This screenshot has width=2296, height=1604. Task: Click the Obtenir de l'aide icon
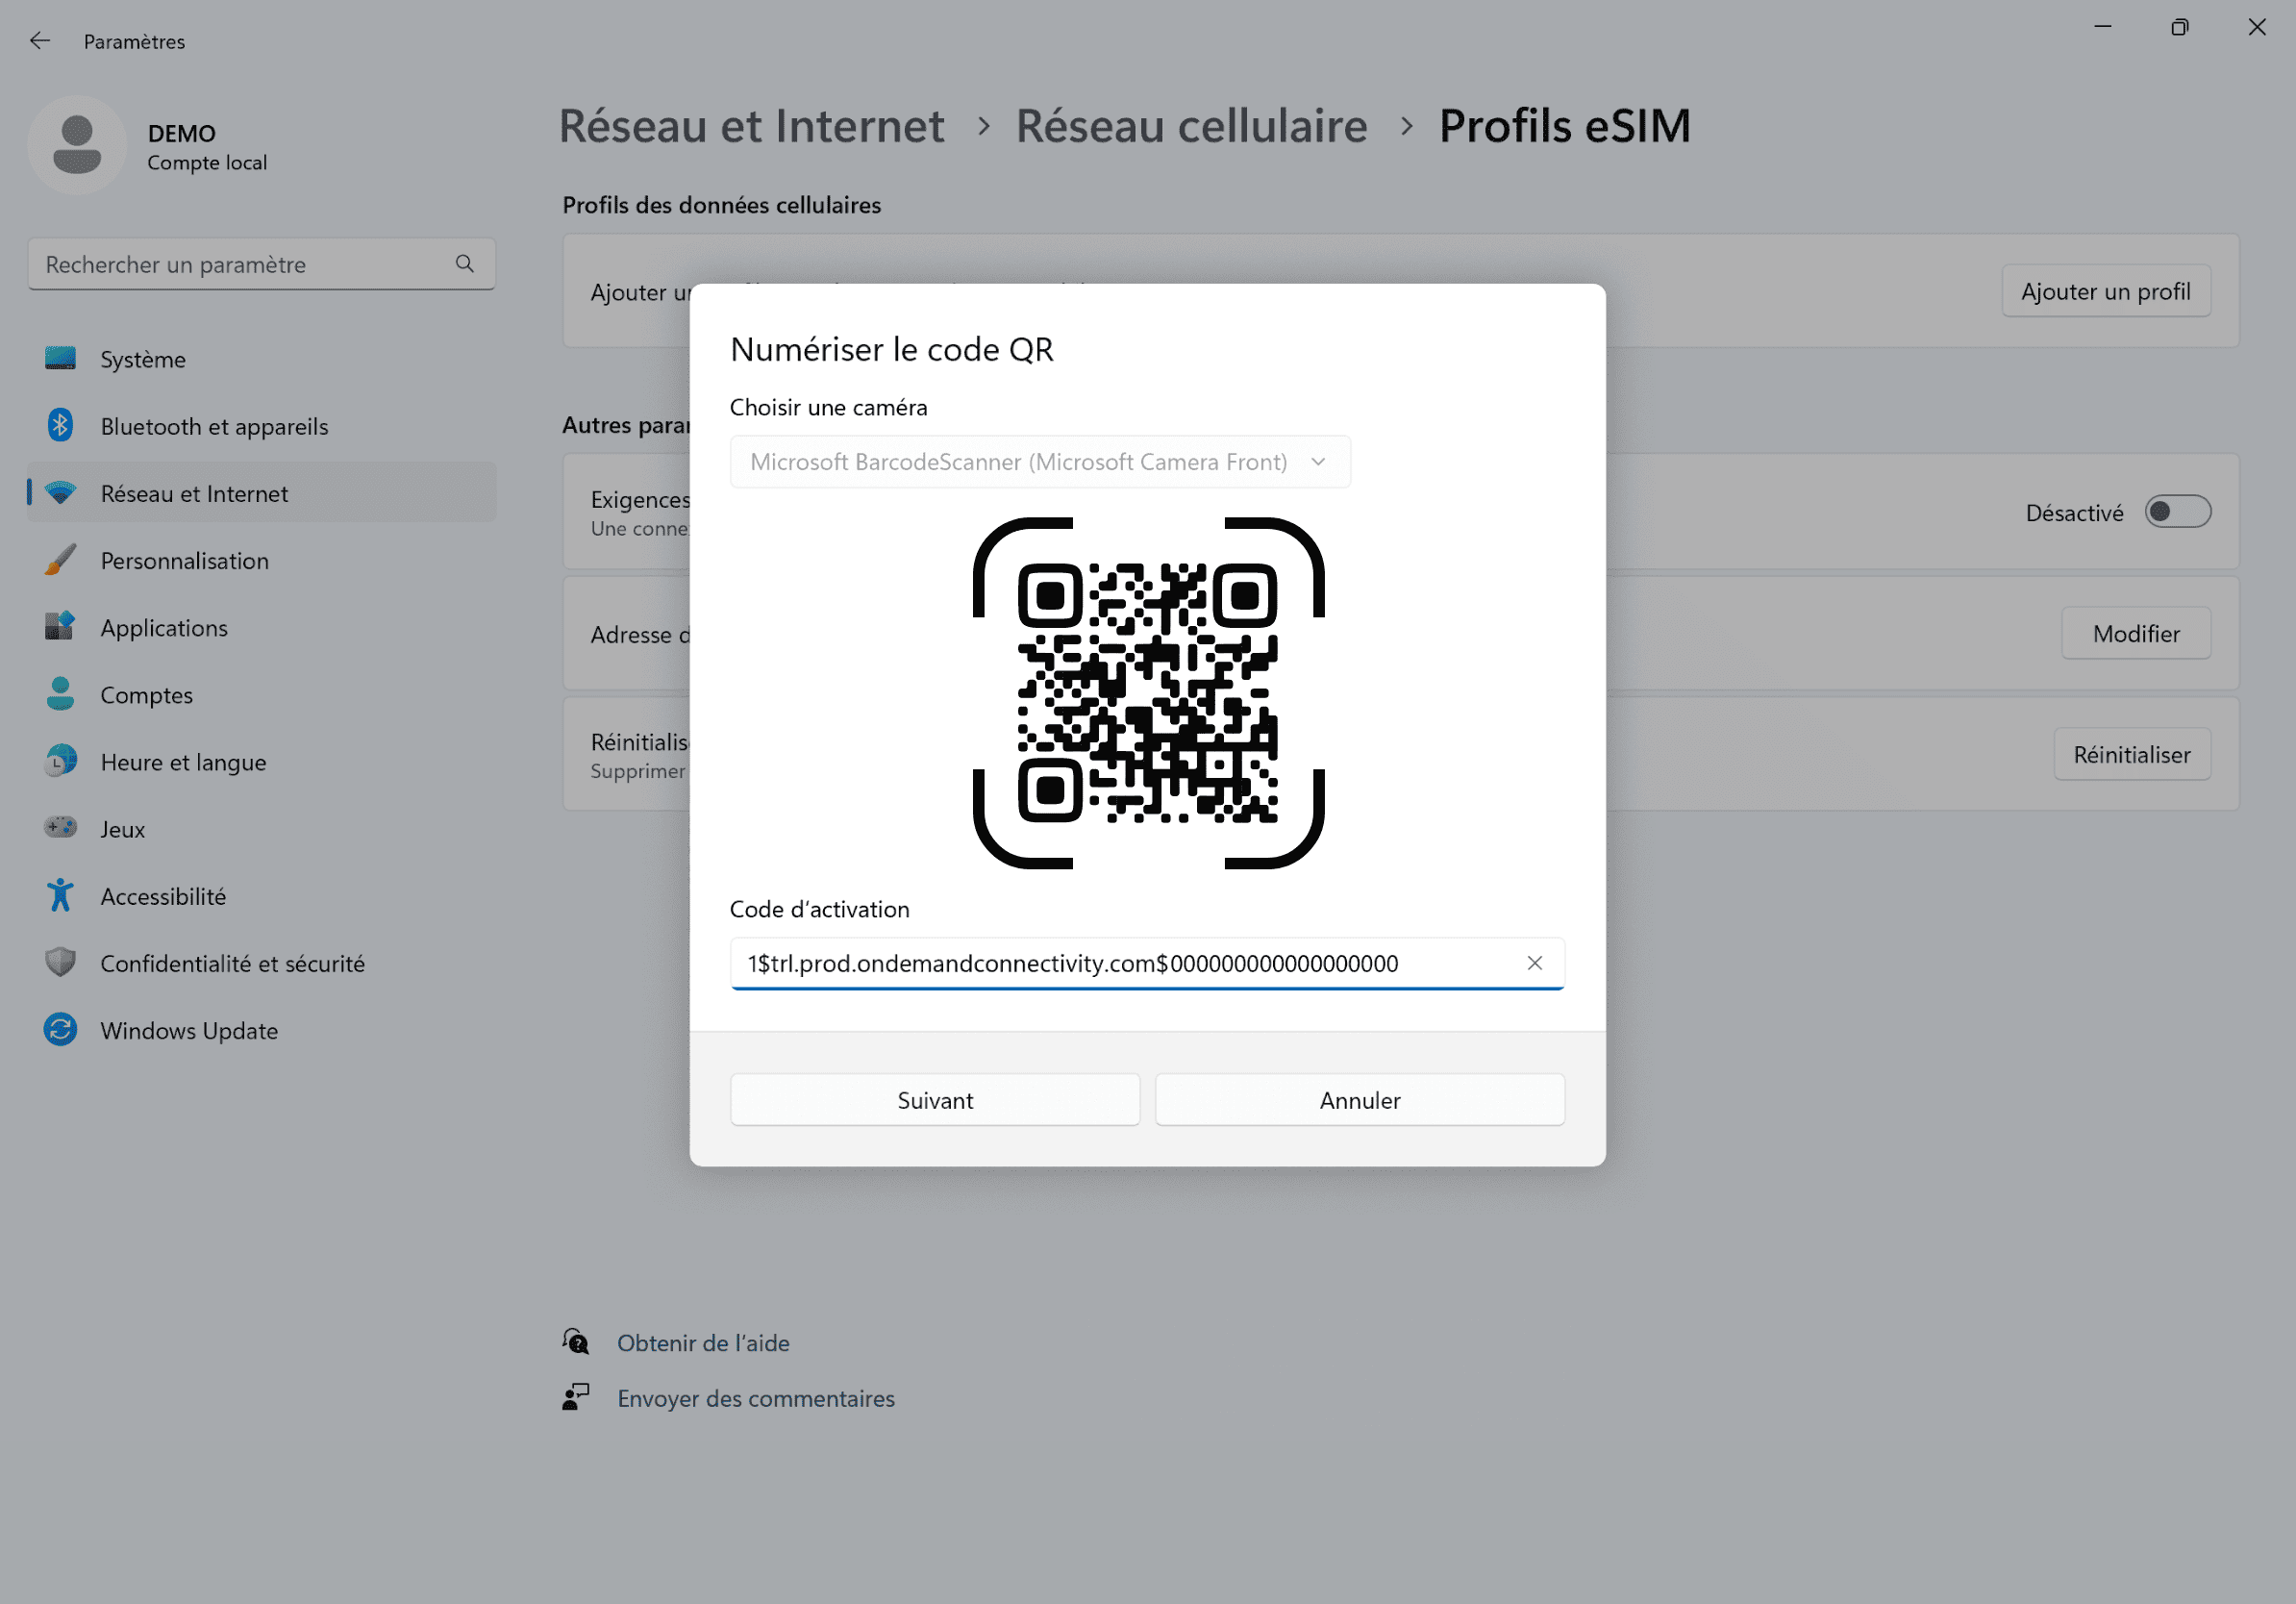click(576, 1342)
